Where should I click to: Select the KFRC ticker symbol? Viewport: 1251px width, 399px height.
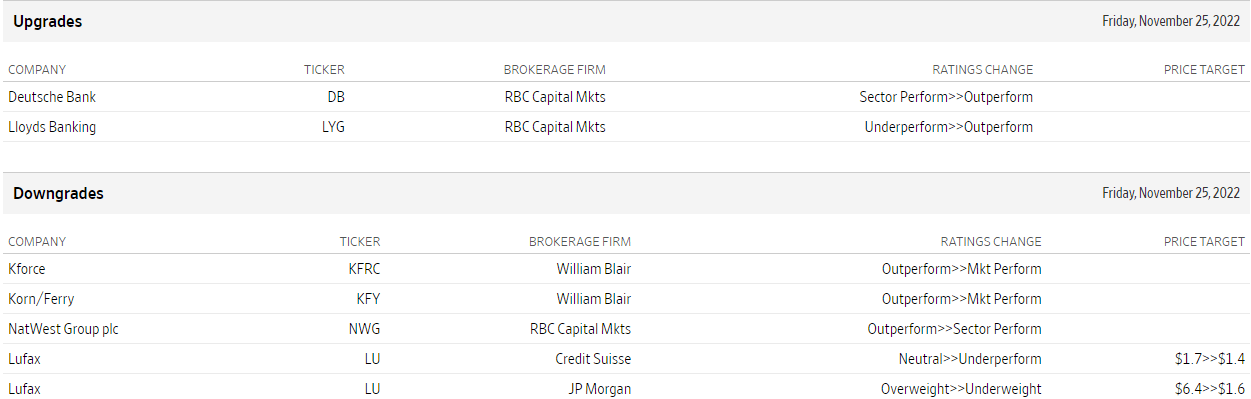[364, 269]
